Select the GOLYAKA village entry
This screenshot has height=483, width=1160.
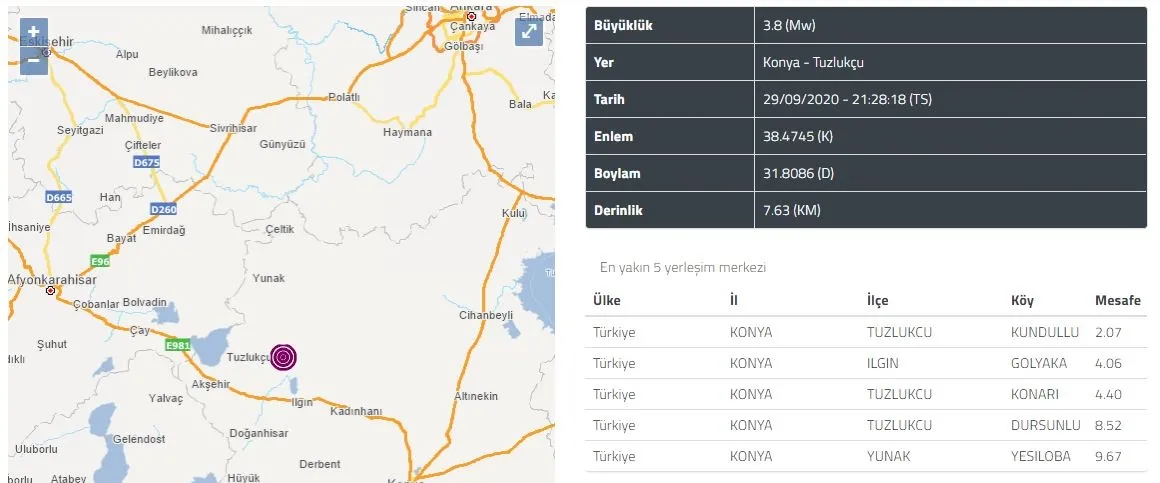point(1039,363)
